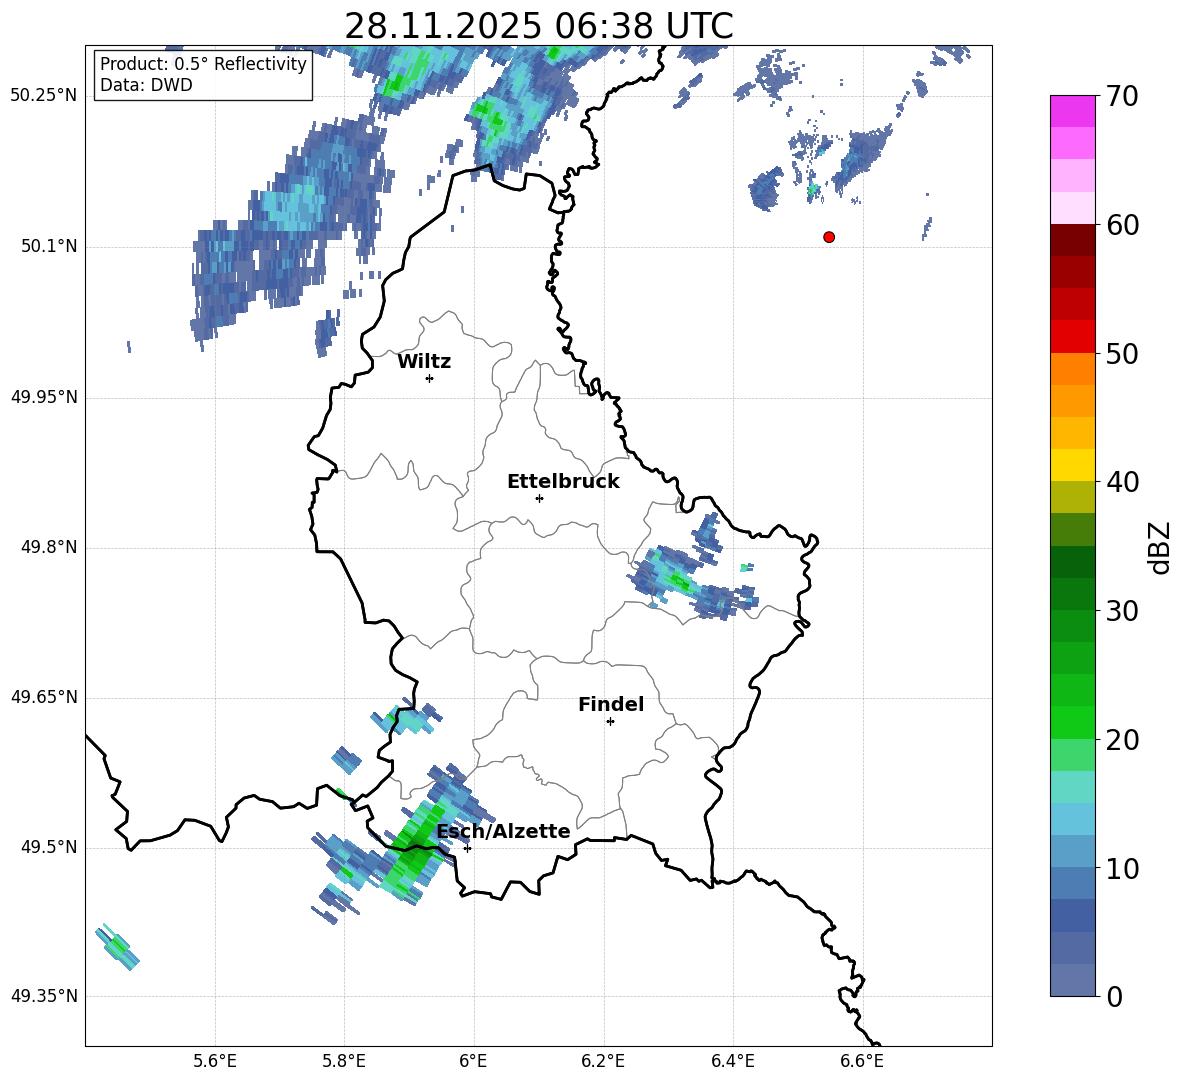Click the 40 tick on the colorbar
Viewport: 1184px width, 1081px height.
coord(1122,482)
